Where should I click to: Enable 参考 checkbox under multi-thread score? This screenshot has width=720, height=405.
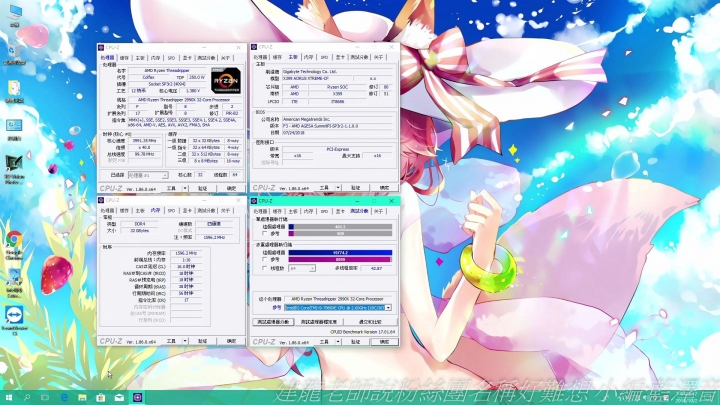click(x=264, y=259)
